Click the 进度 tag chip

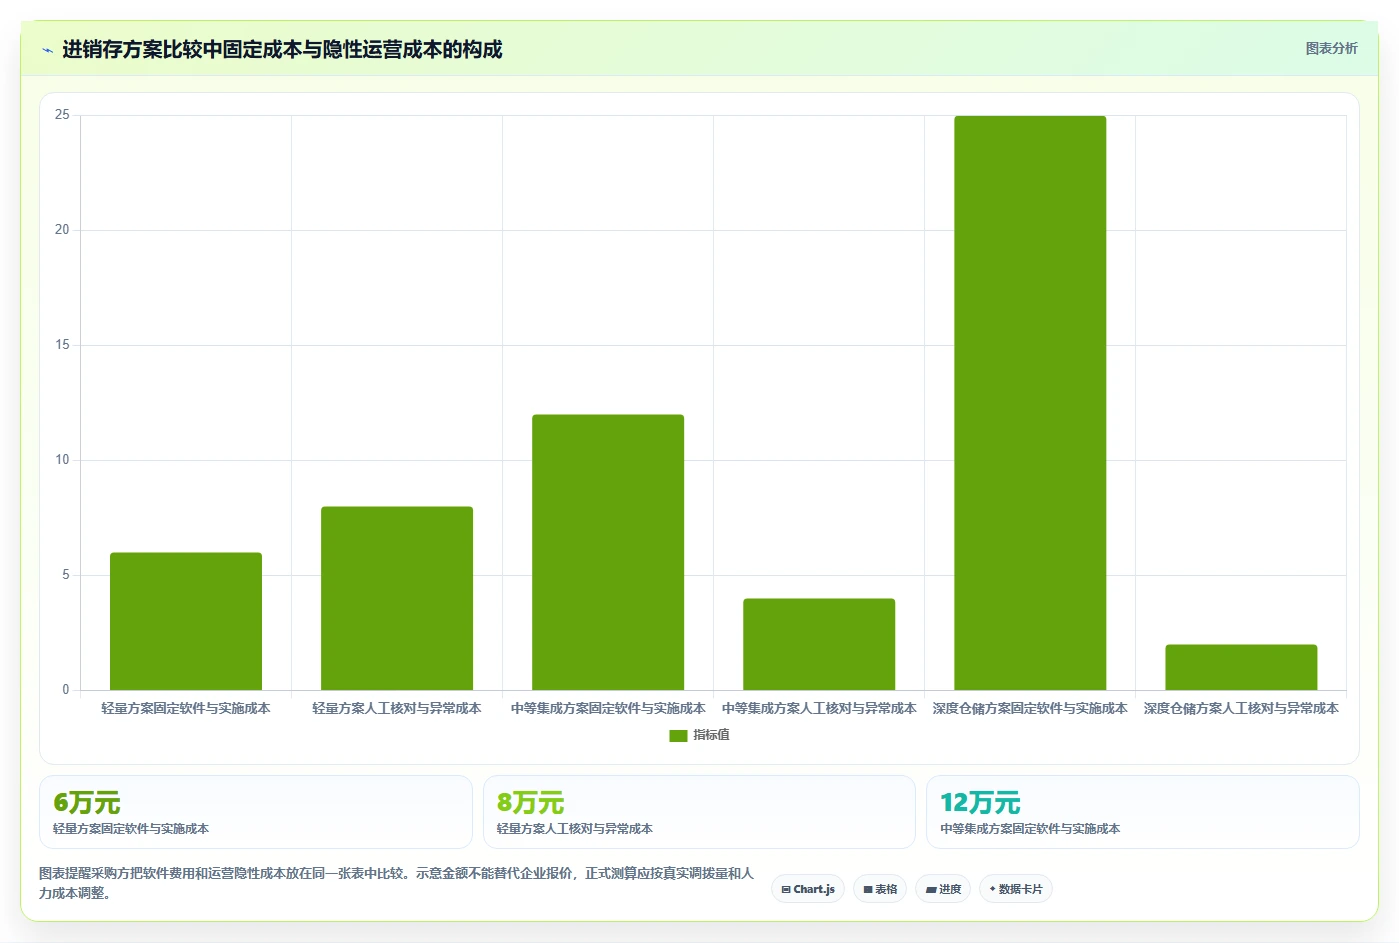[943, 889]
